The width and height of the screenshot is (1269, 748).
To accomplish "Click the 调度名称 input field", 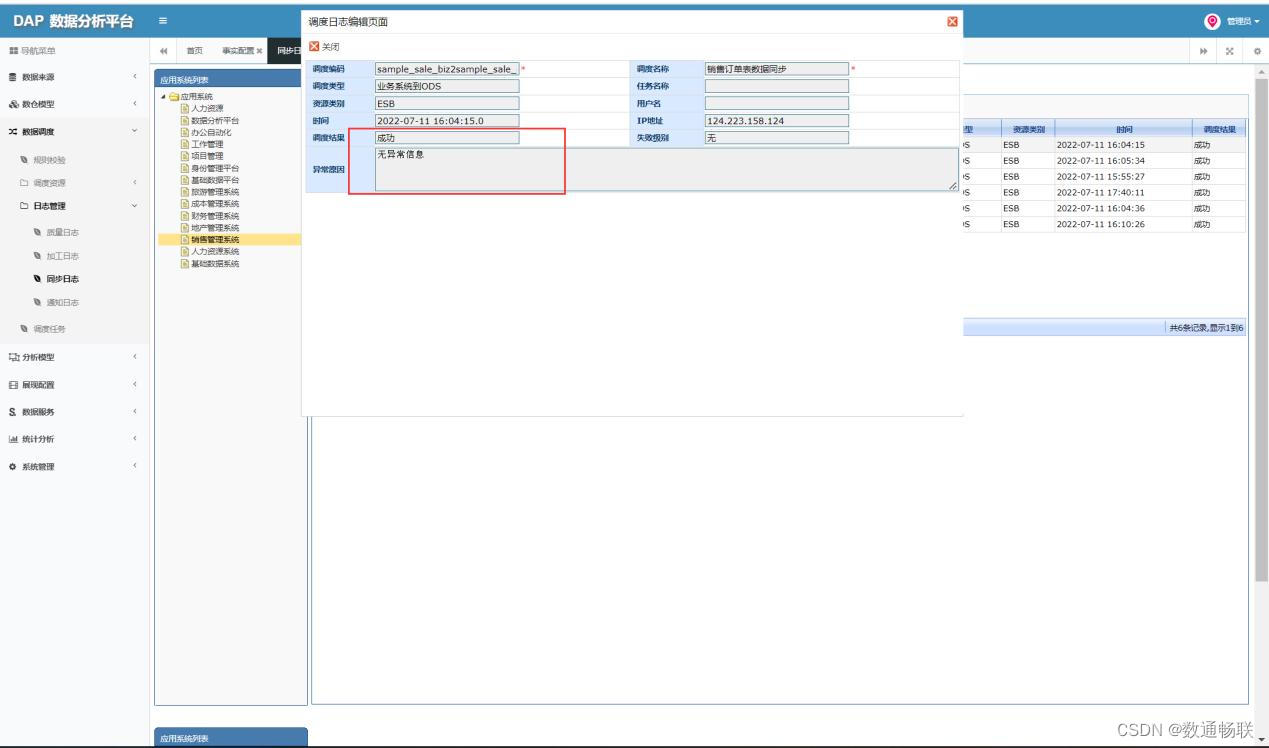I will [777, 69].
